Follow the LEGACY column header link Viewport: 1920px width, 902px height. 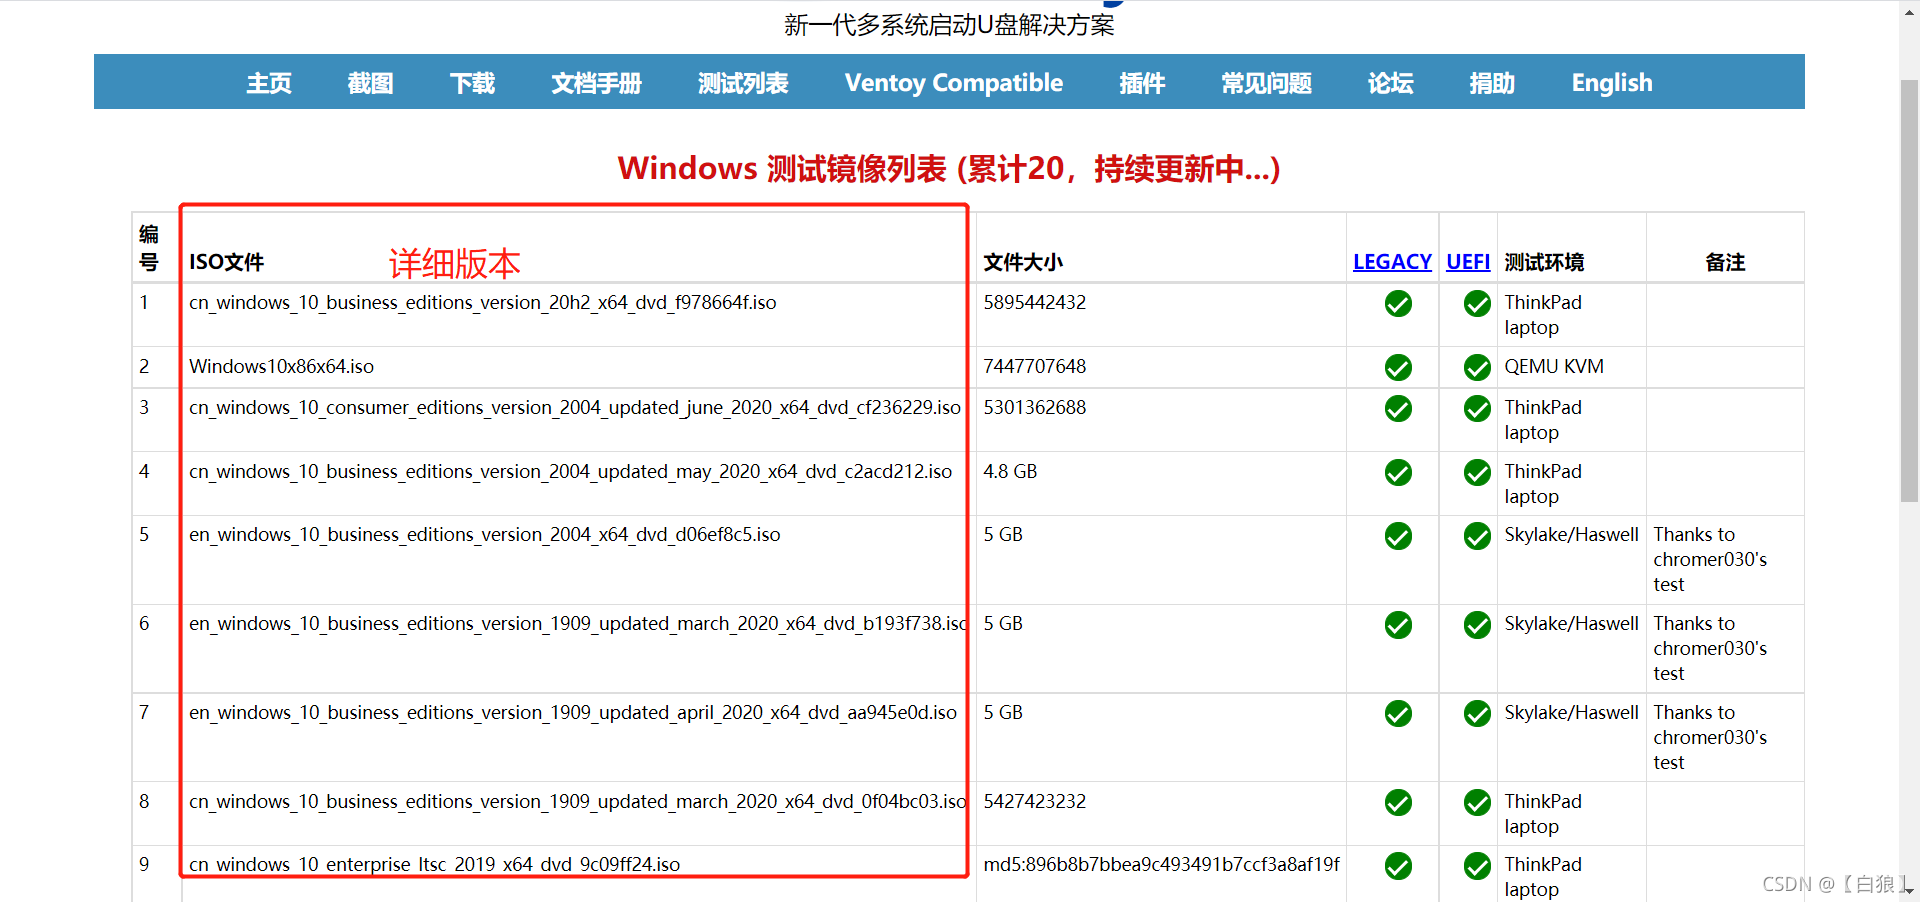pyautogui.click(x=1392, y=262)
